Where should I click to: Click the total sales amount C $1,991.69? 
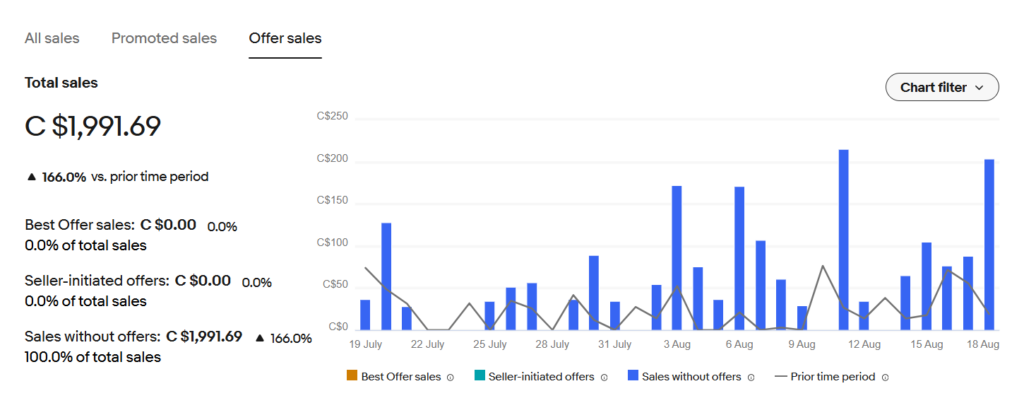93,126
